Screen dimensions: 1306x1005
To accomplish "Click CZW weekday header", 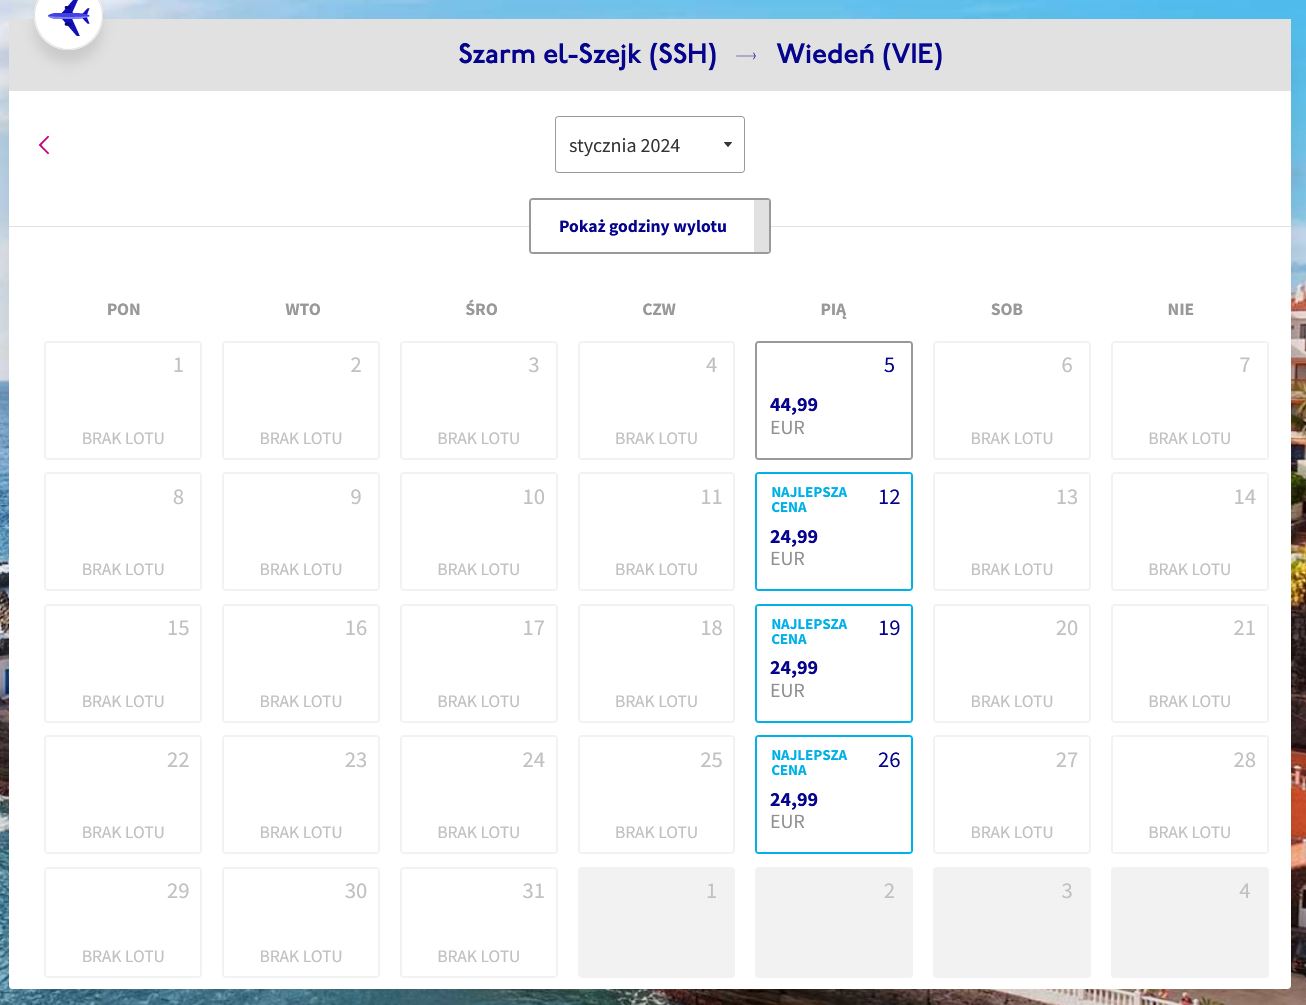I will 659,309.
